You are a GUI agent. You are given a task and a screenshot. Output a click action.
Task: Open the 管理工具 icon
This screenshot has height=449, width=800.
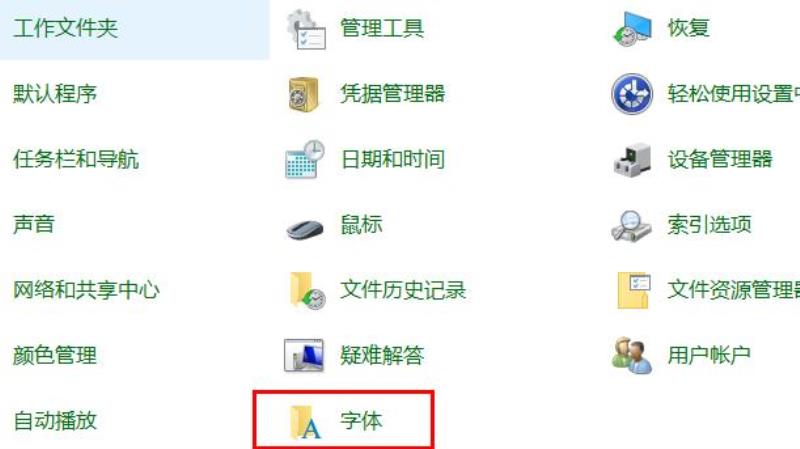coord(305,29)
